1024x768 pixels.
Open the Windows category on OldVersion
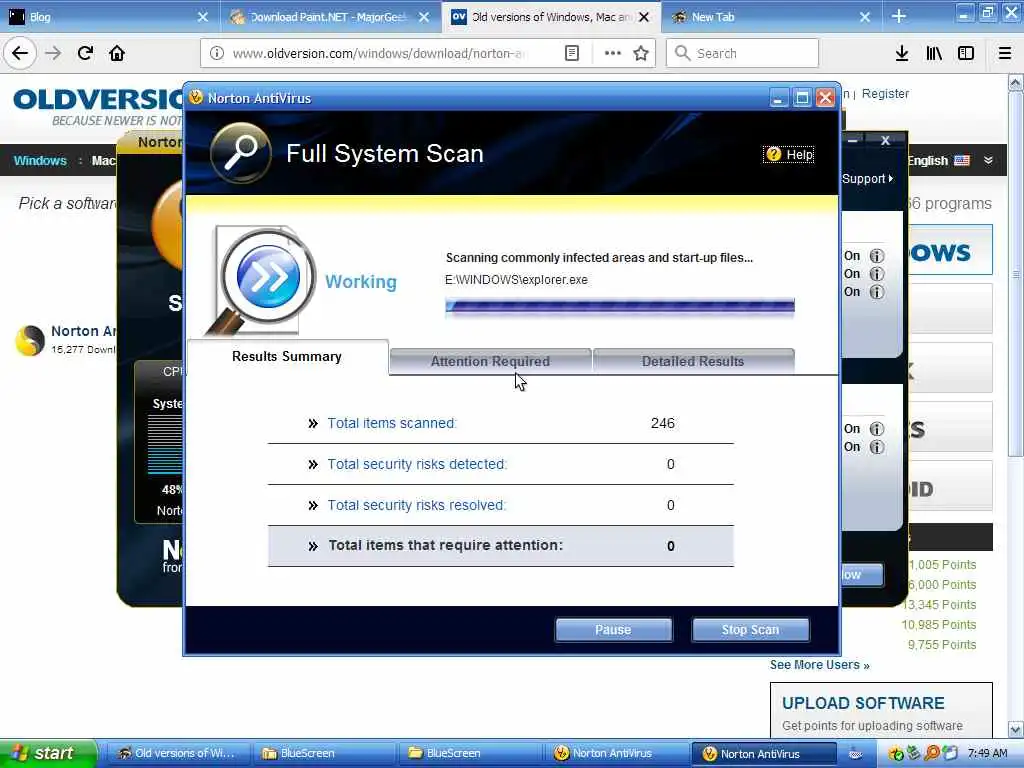click(x=40, y=161)
